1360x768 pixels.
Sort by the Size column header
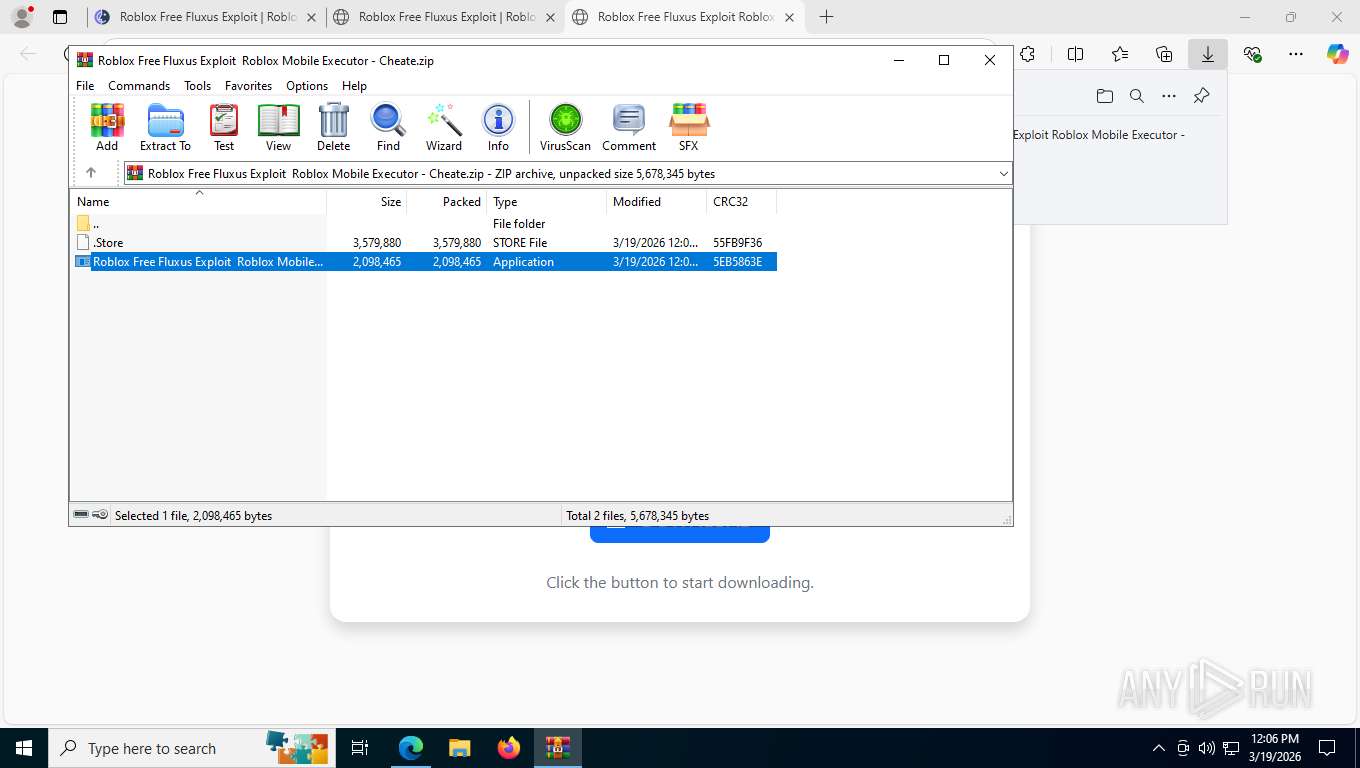pyautogui.click(x=367, y=201)
